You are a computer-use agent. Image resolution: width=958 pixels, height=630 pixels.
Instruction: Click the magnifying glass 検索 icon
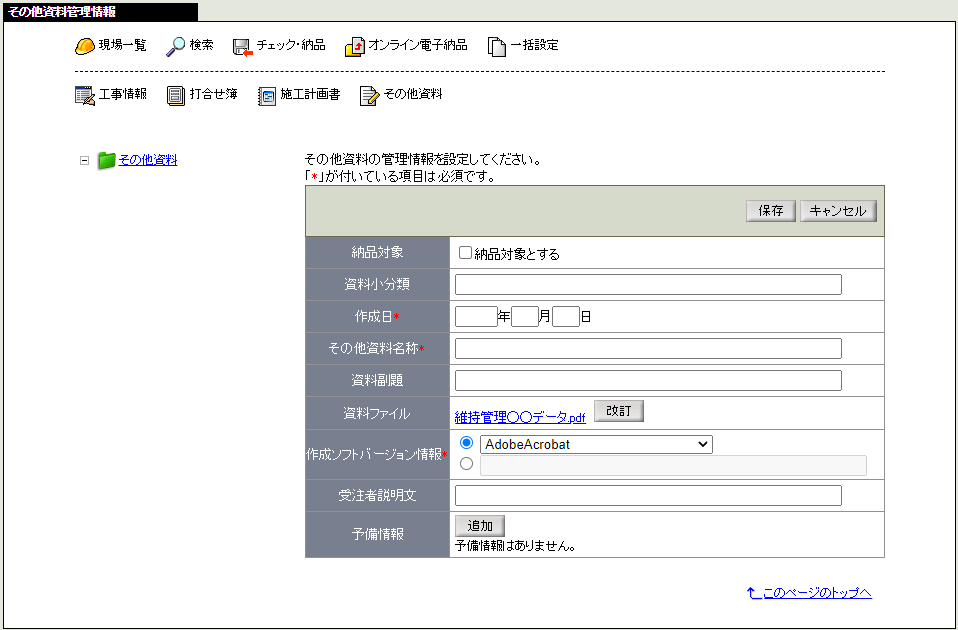click(175, 46)
